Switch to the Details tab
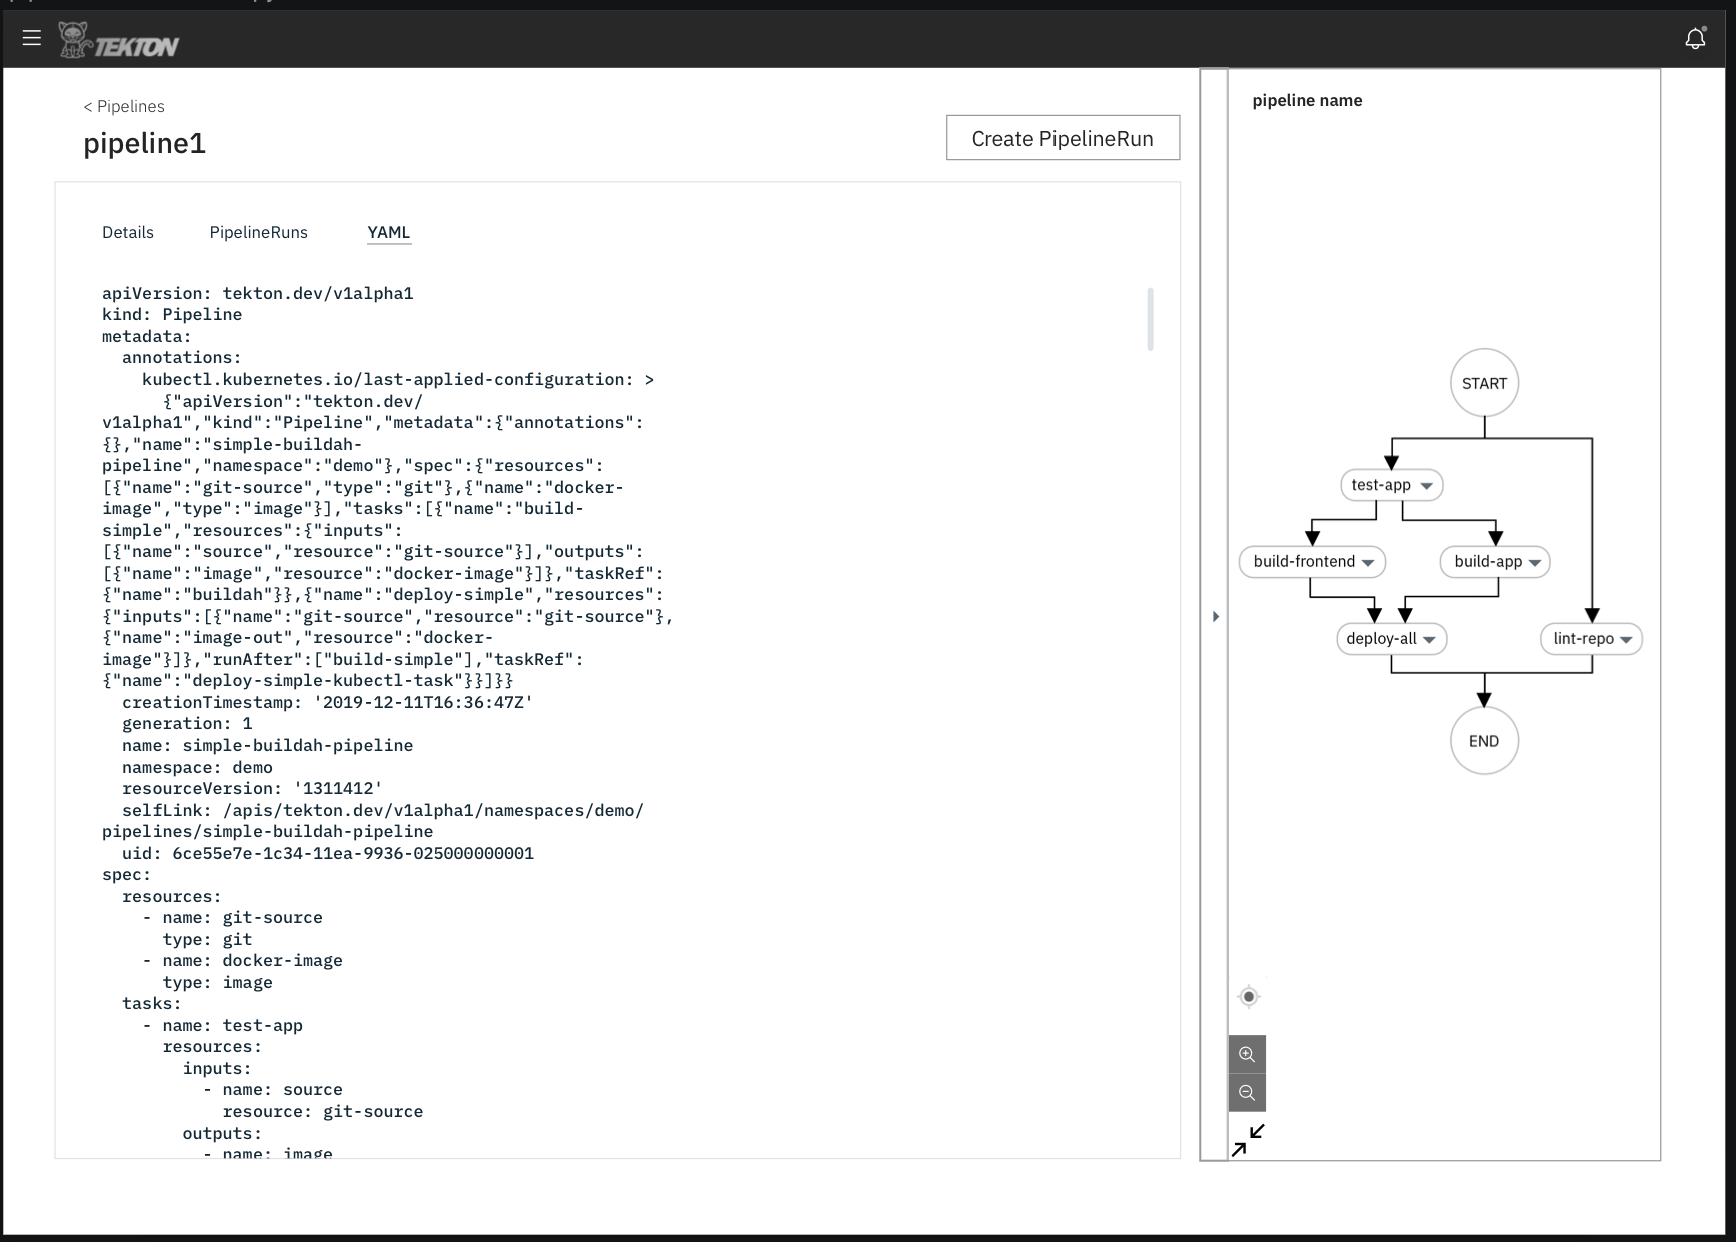Image resolution: width=1736 pixels, height=1242 pixels. click(127, 232)
